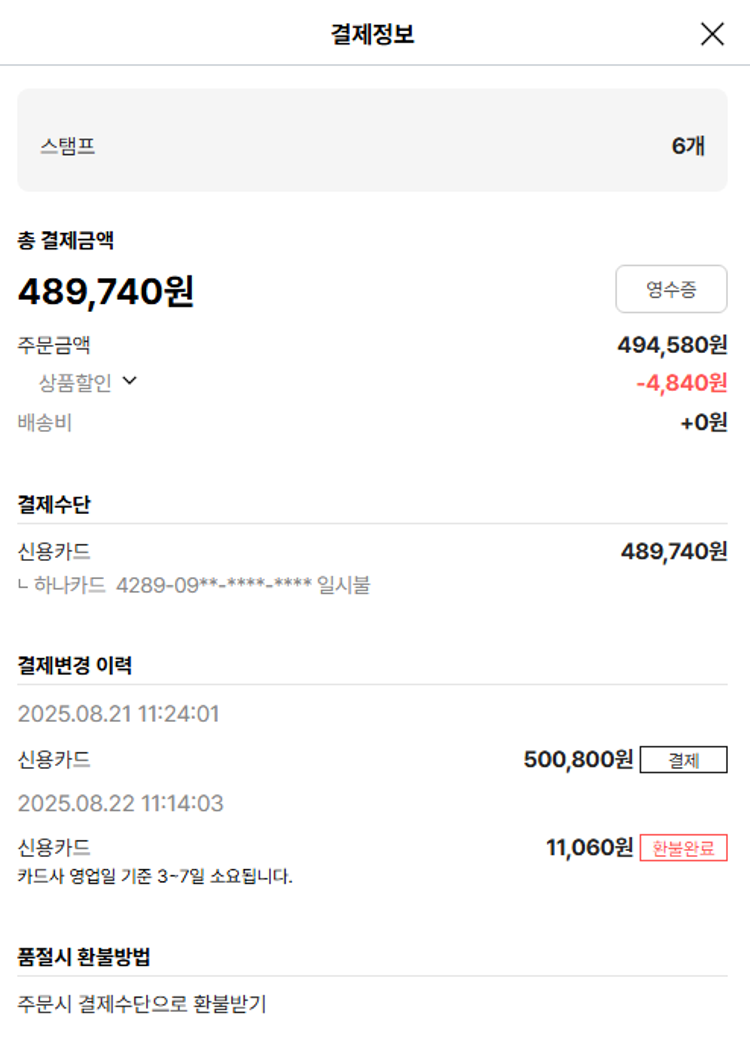Click the 상품할인 label text
This screenshot has height=1040, width=750.
pos(75,382)
